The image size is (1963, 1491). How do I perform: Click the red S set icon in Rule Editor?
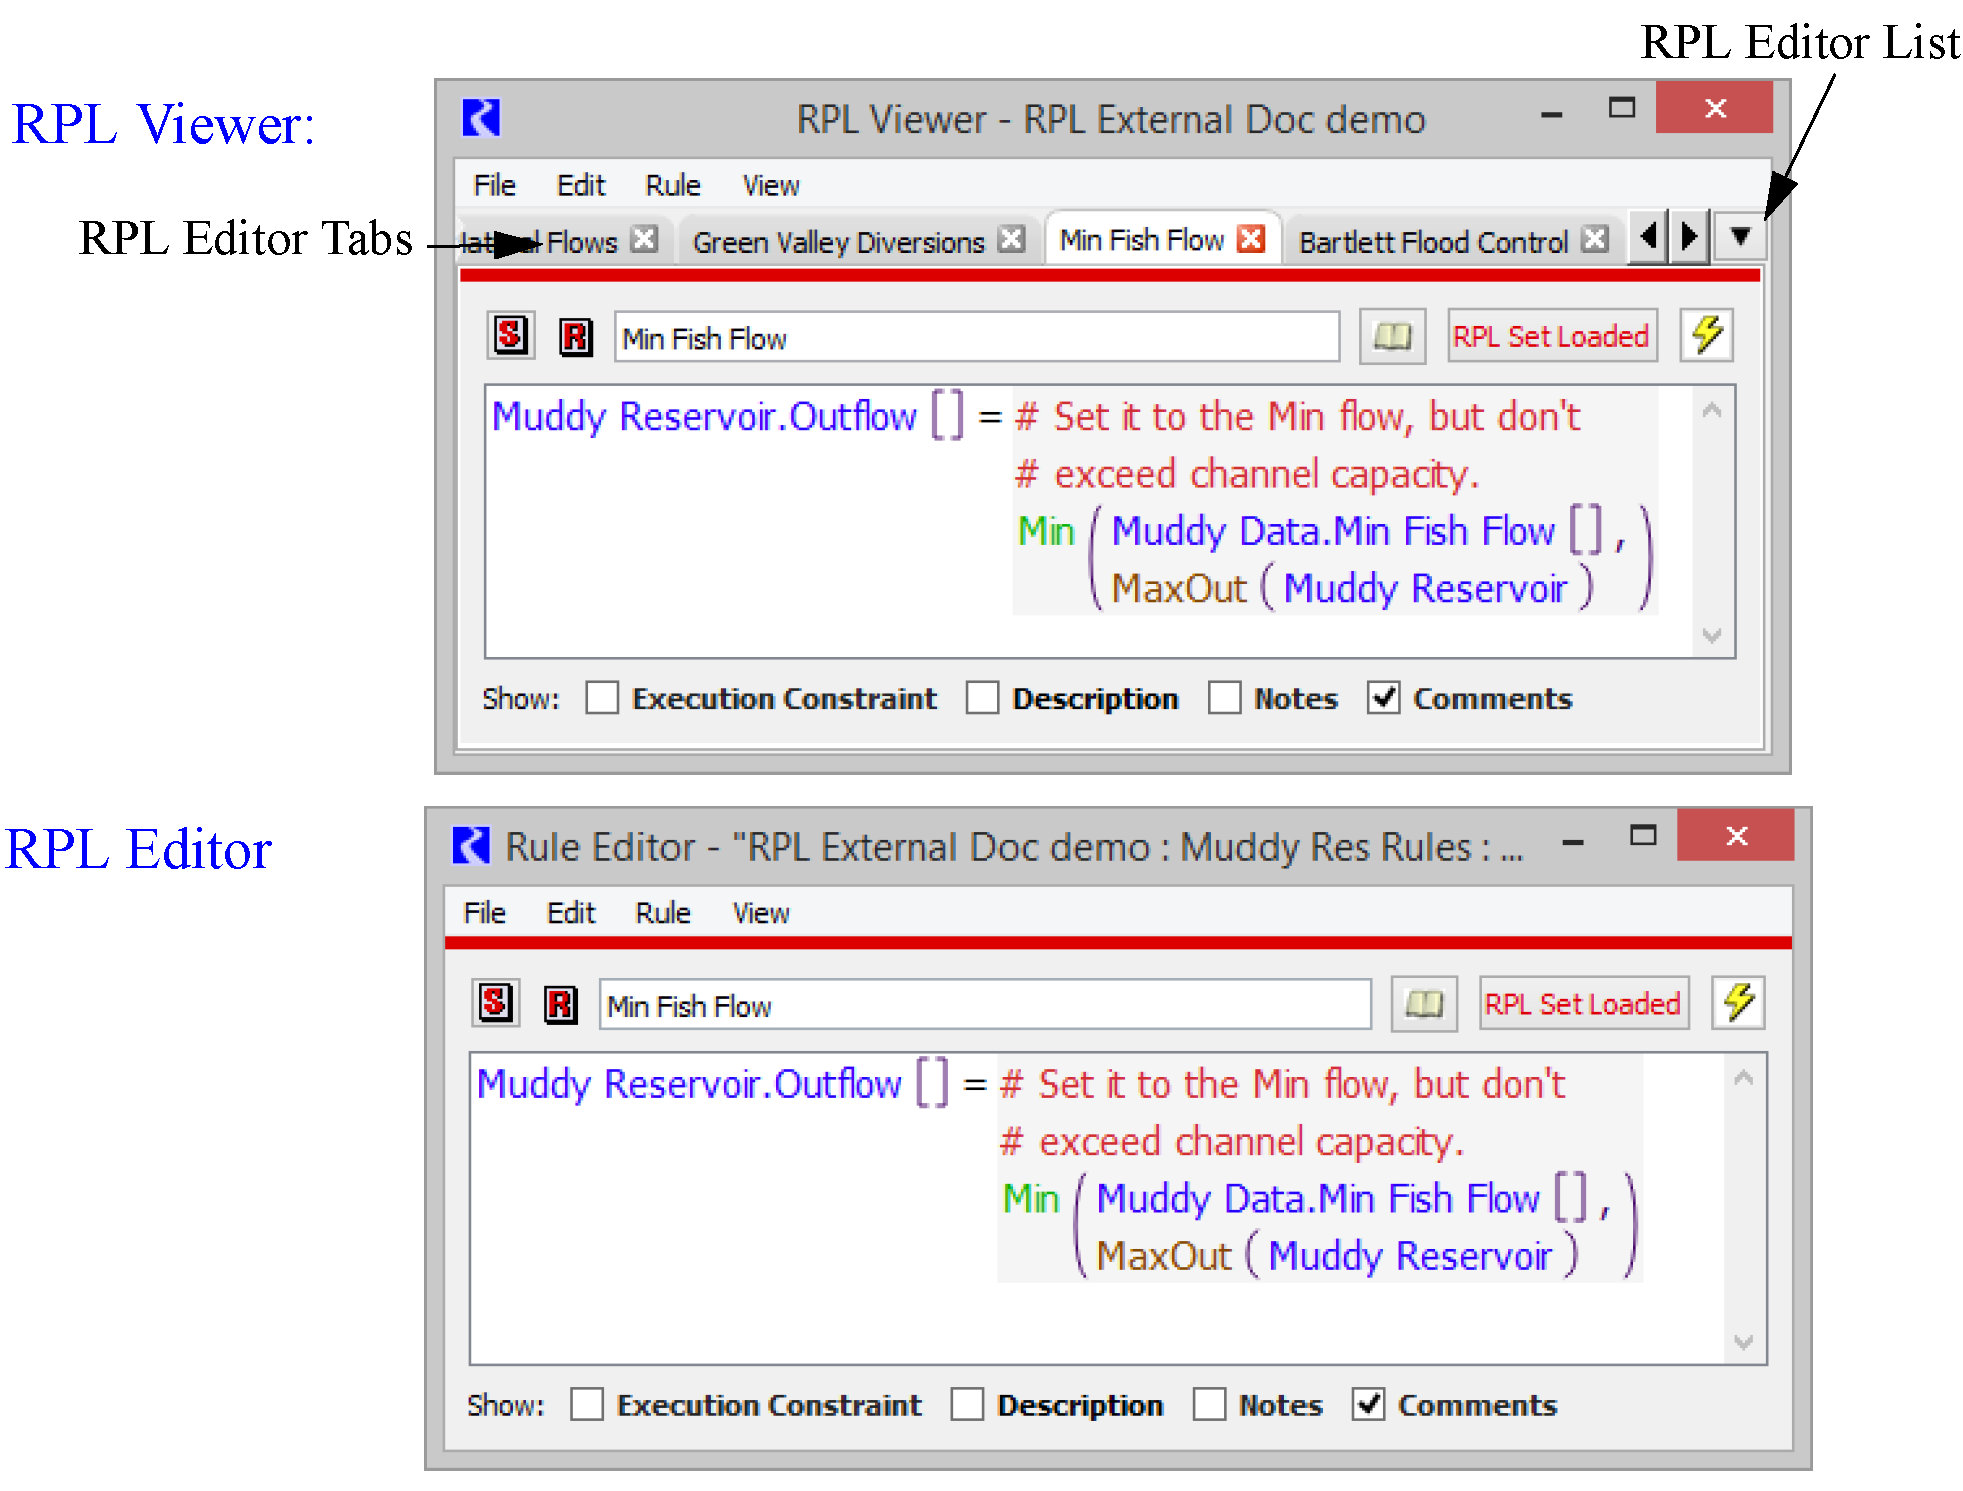495,1003
